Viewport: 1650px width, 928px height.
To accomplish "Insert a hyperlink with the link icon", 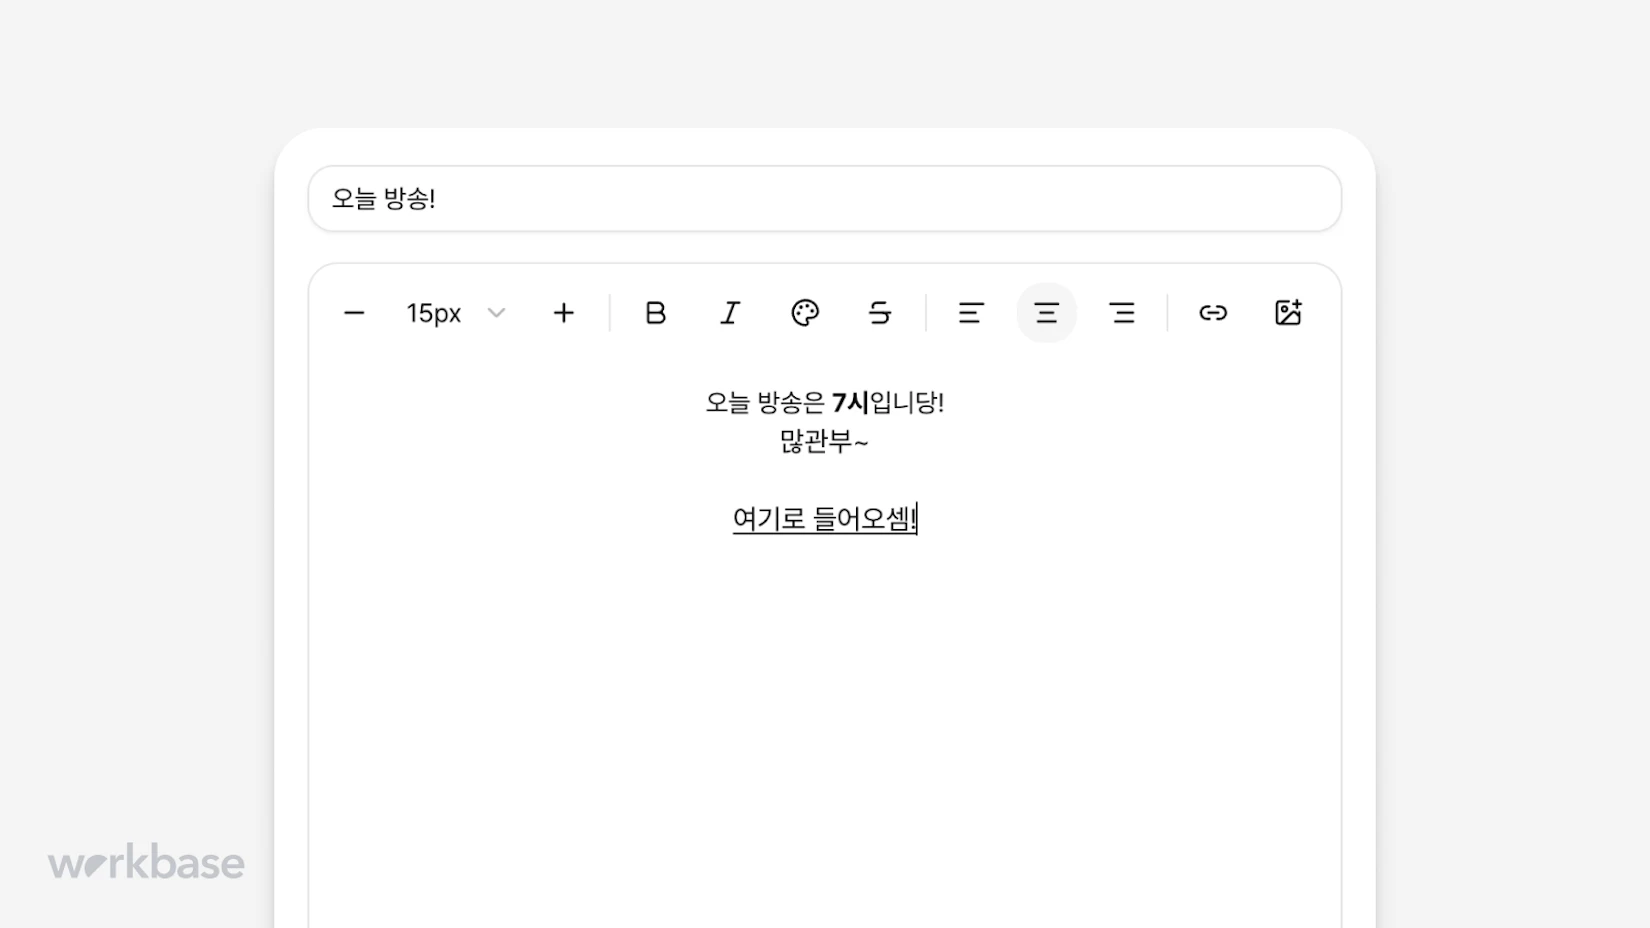I will pos(1213,313).
